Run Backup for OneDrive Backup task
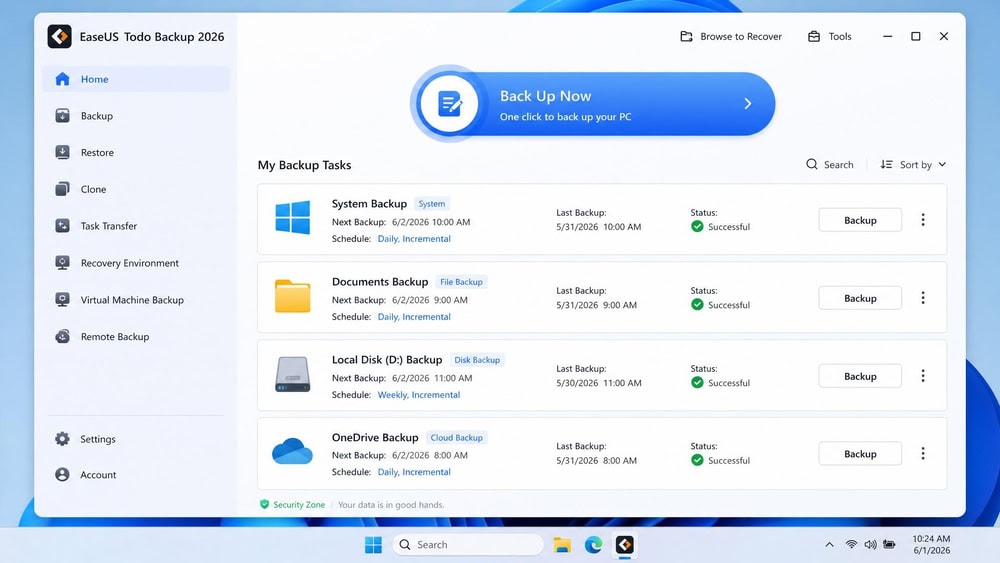 860,454
